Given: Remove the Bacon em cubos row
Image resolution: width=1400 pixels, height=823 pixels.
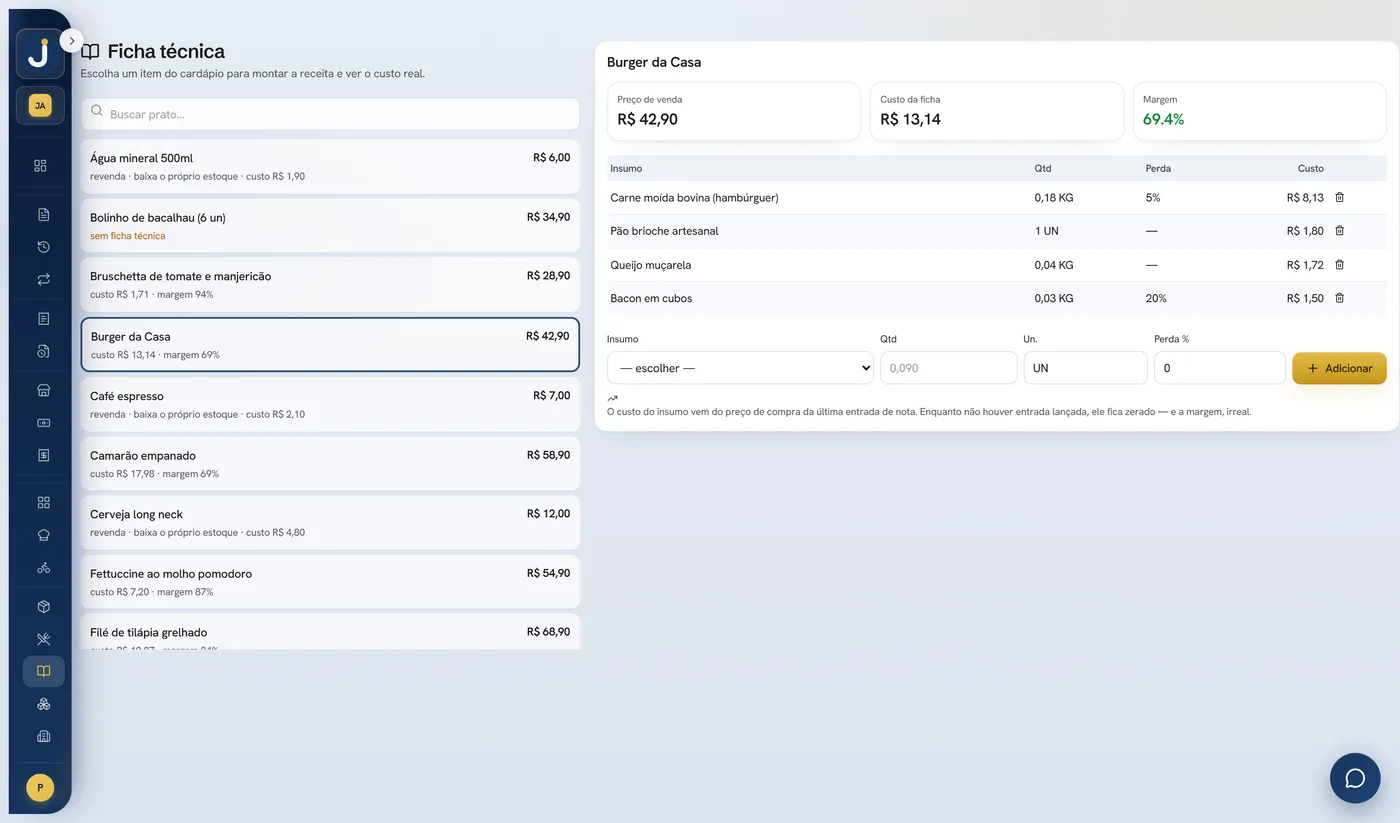Looking at the screenshot, I should pyautogui.click(x=1340, y=298).
